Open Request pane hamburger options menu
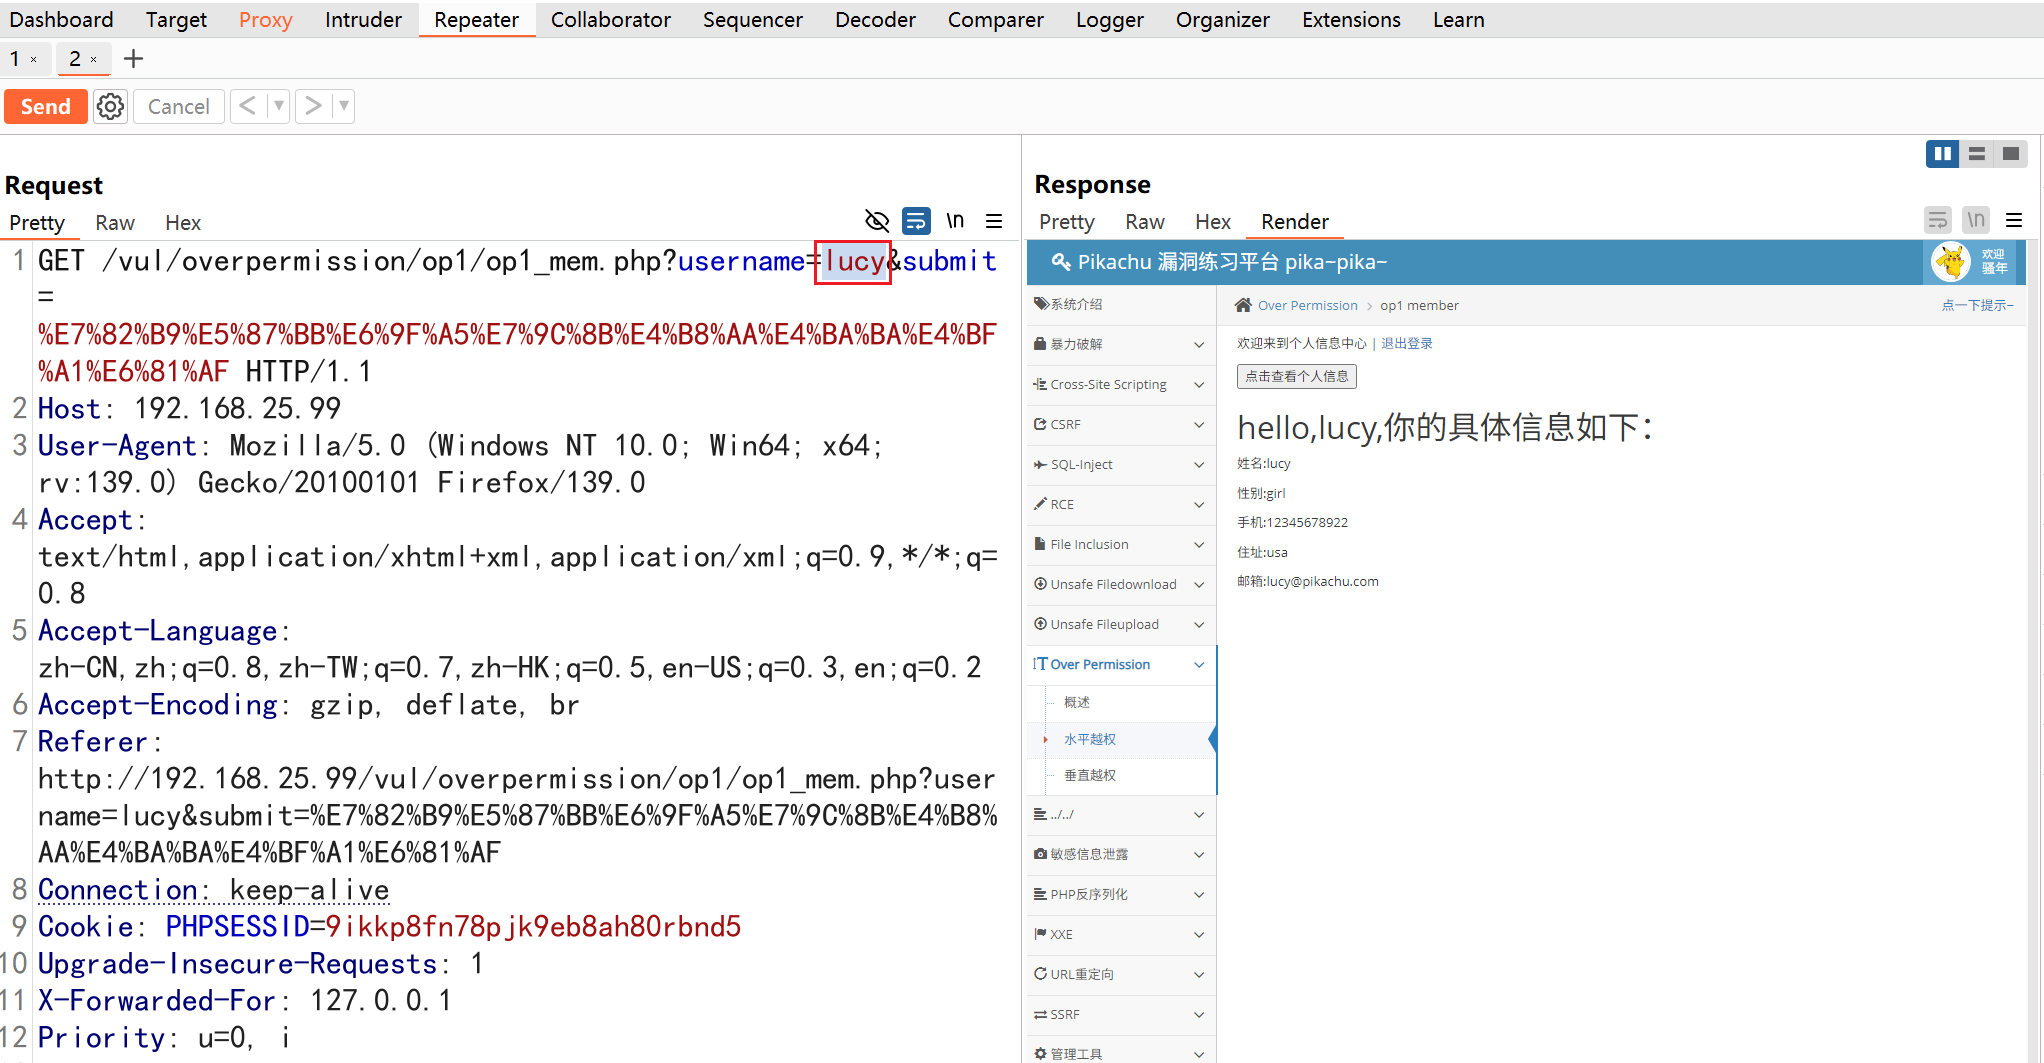Viewport: 2044px width, 1063px height. pos(993,221)
